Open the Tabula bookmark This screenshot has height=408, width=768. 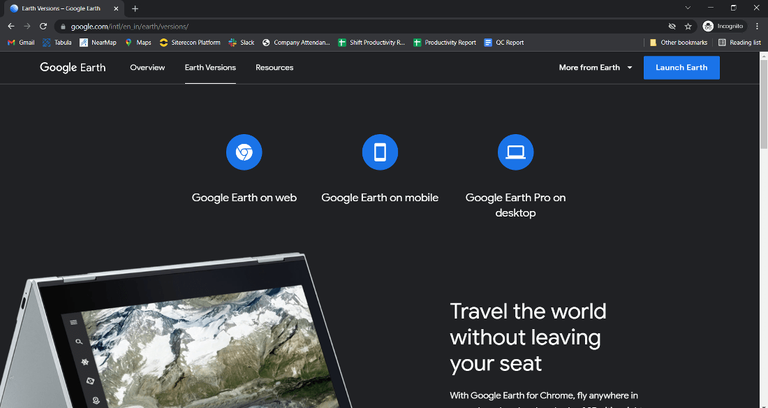[x=57, y=43]
